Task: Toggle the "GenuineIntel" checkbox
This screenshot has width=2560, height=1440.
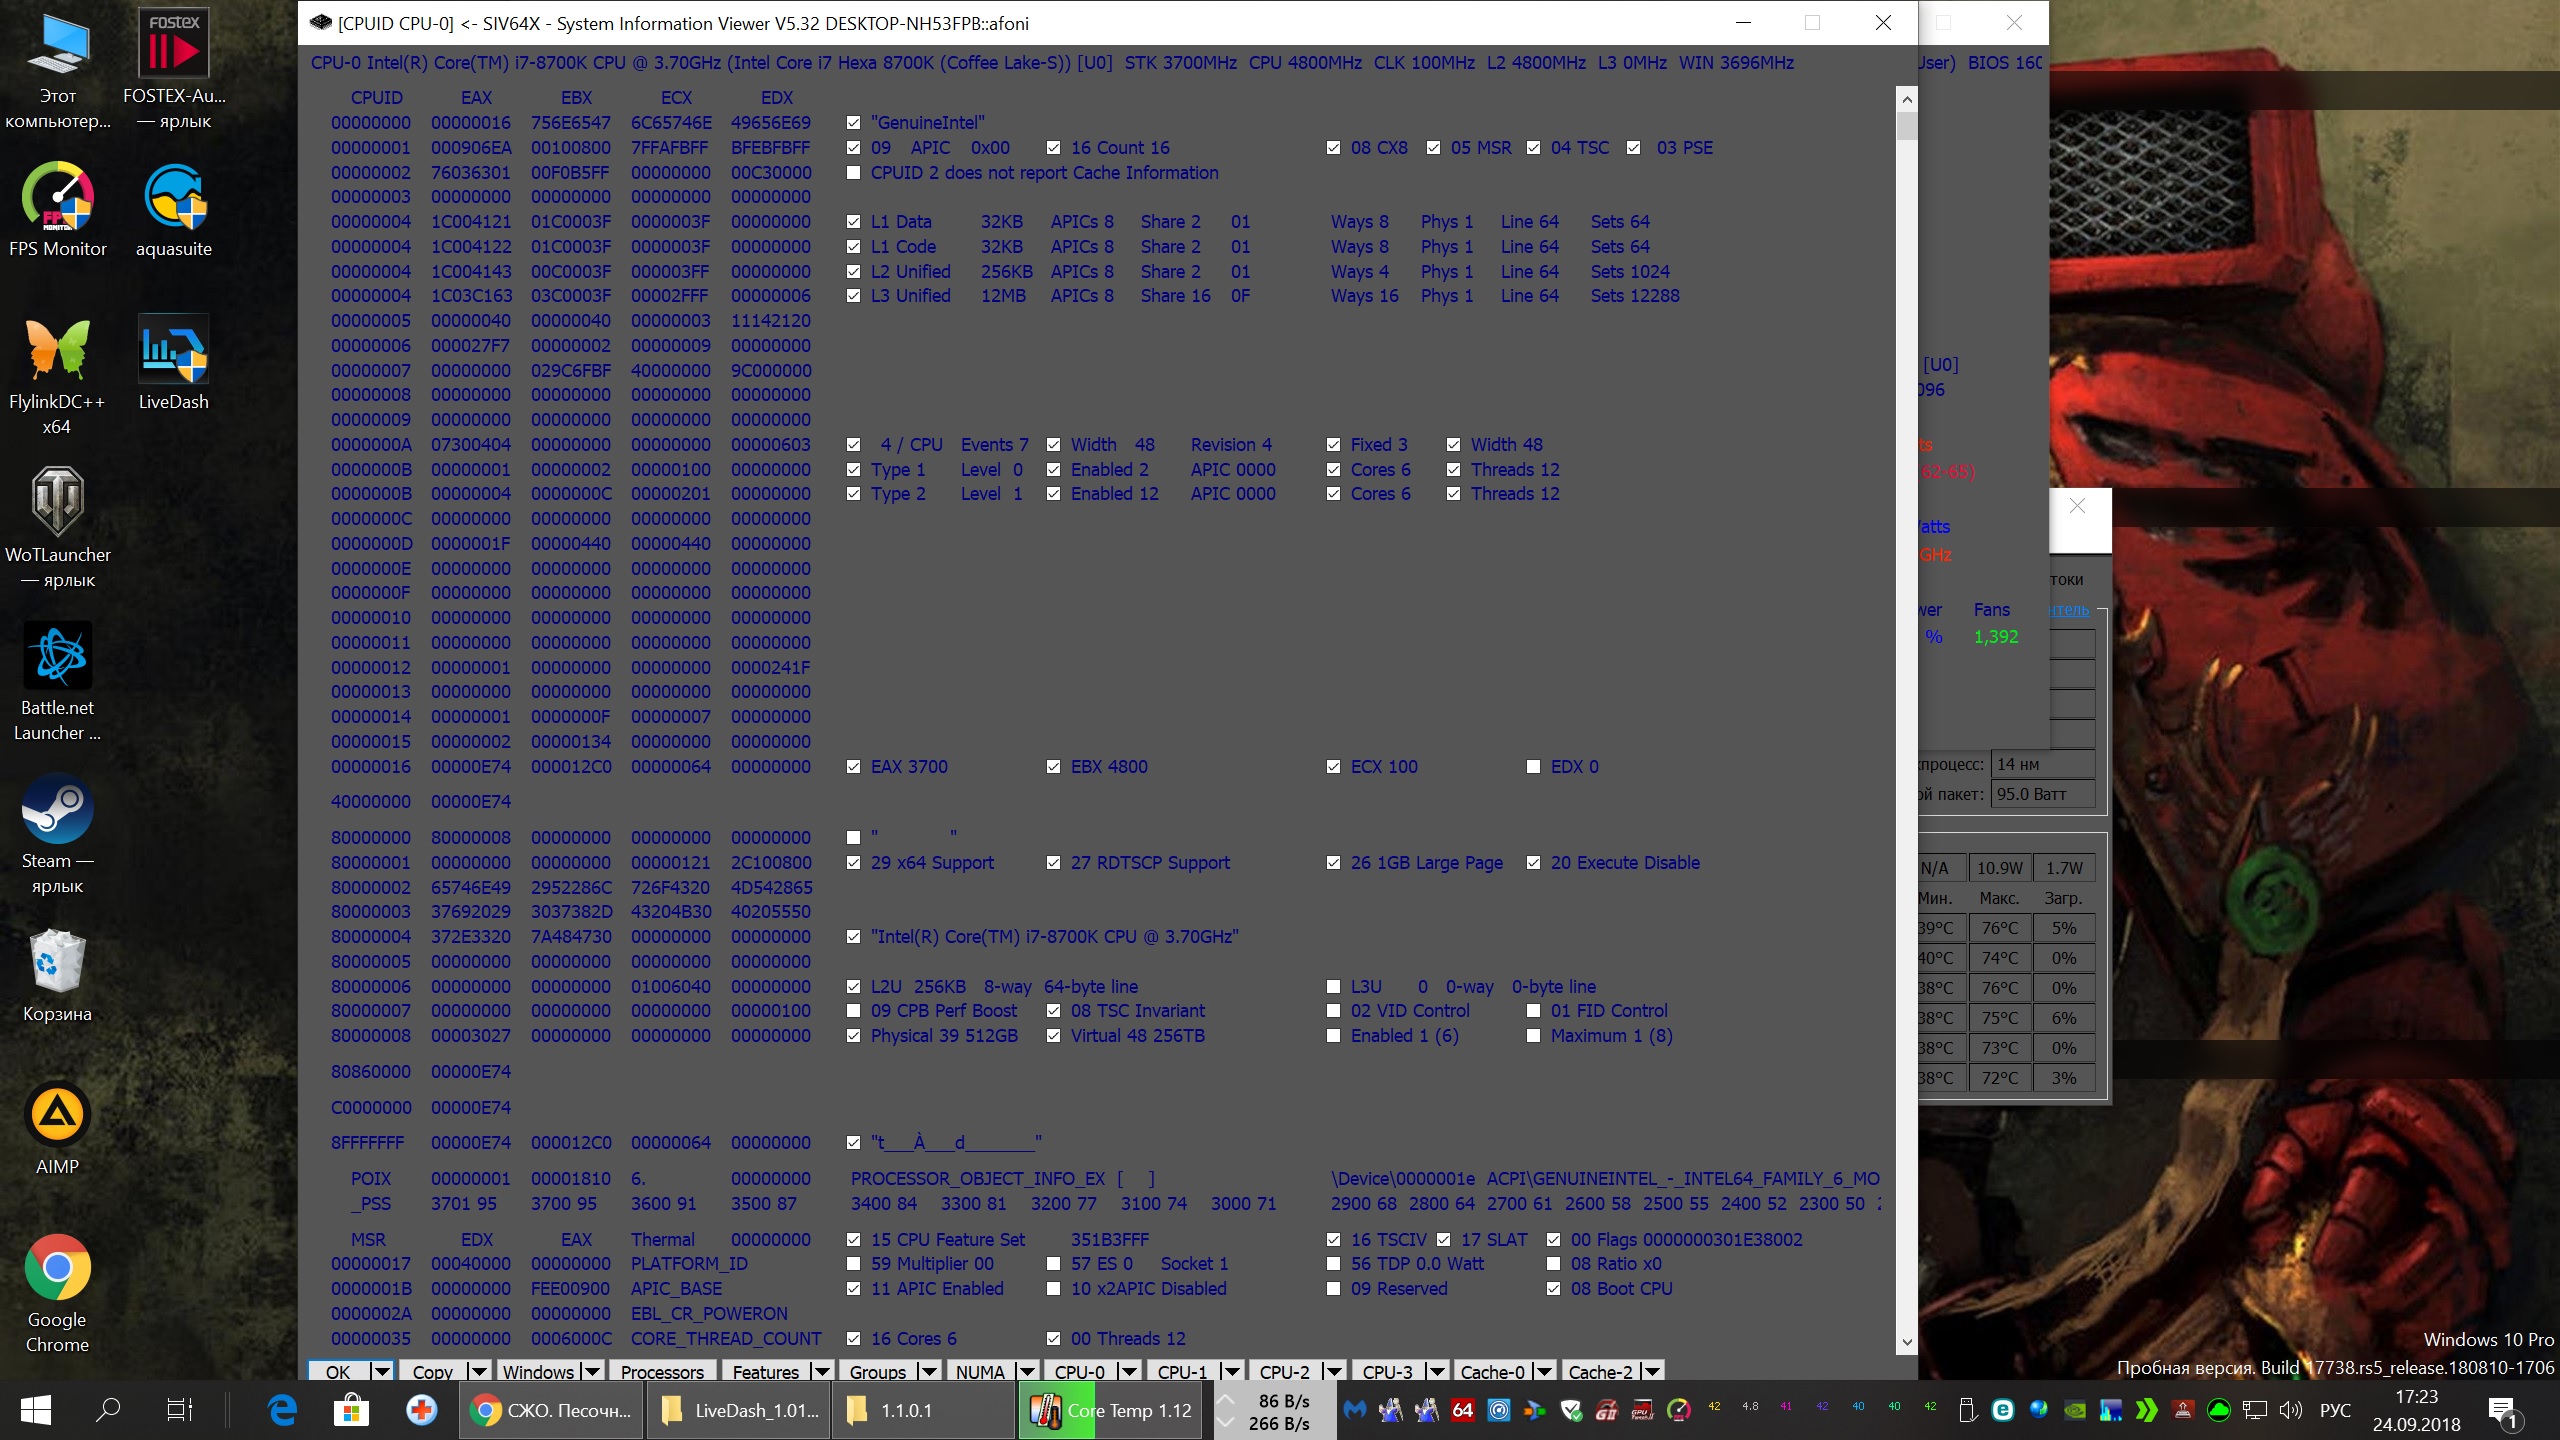Action: [x=853, y=123]
